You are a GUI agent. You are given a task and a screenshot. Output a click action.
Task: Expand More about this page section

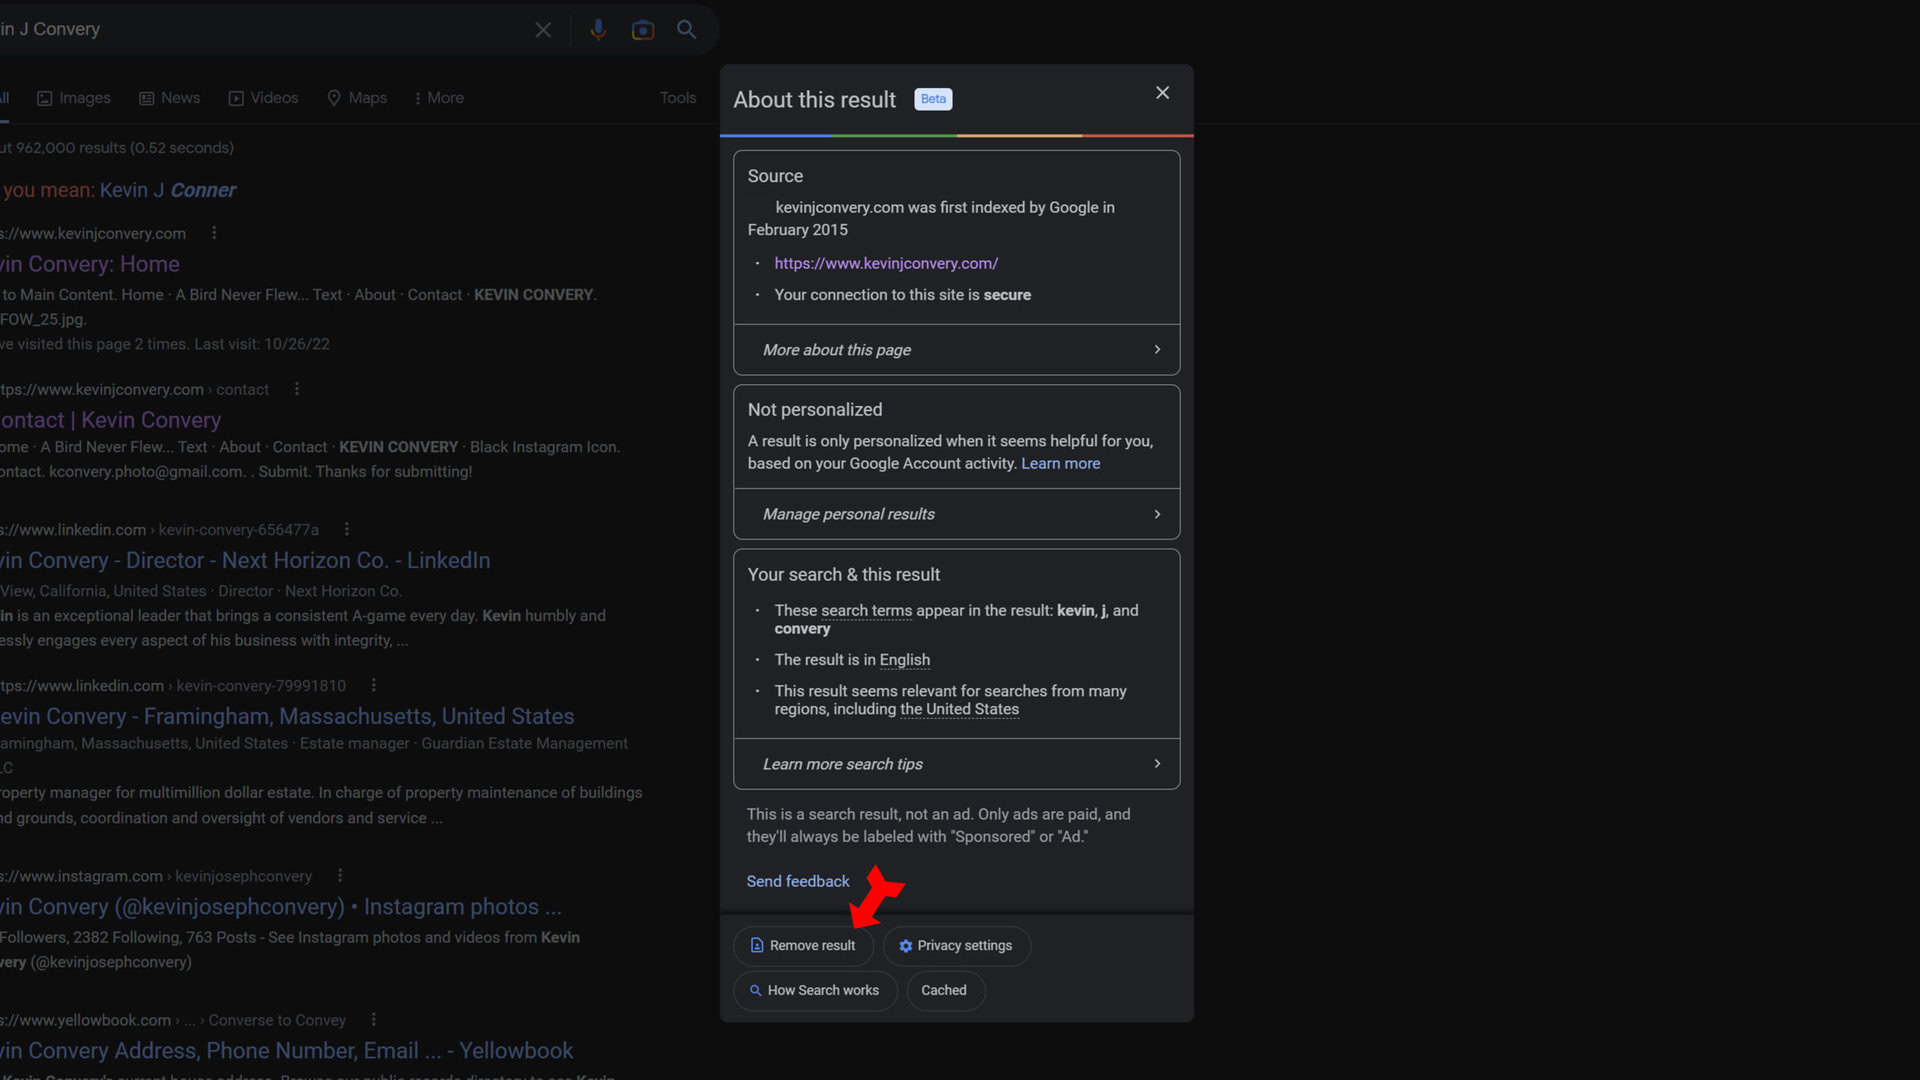pos(957,349)
